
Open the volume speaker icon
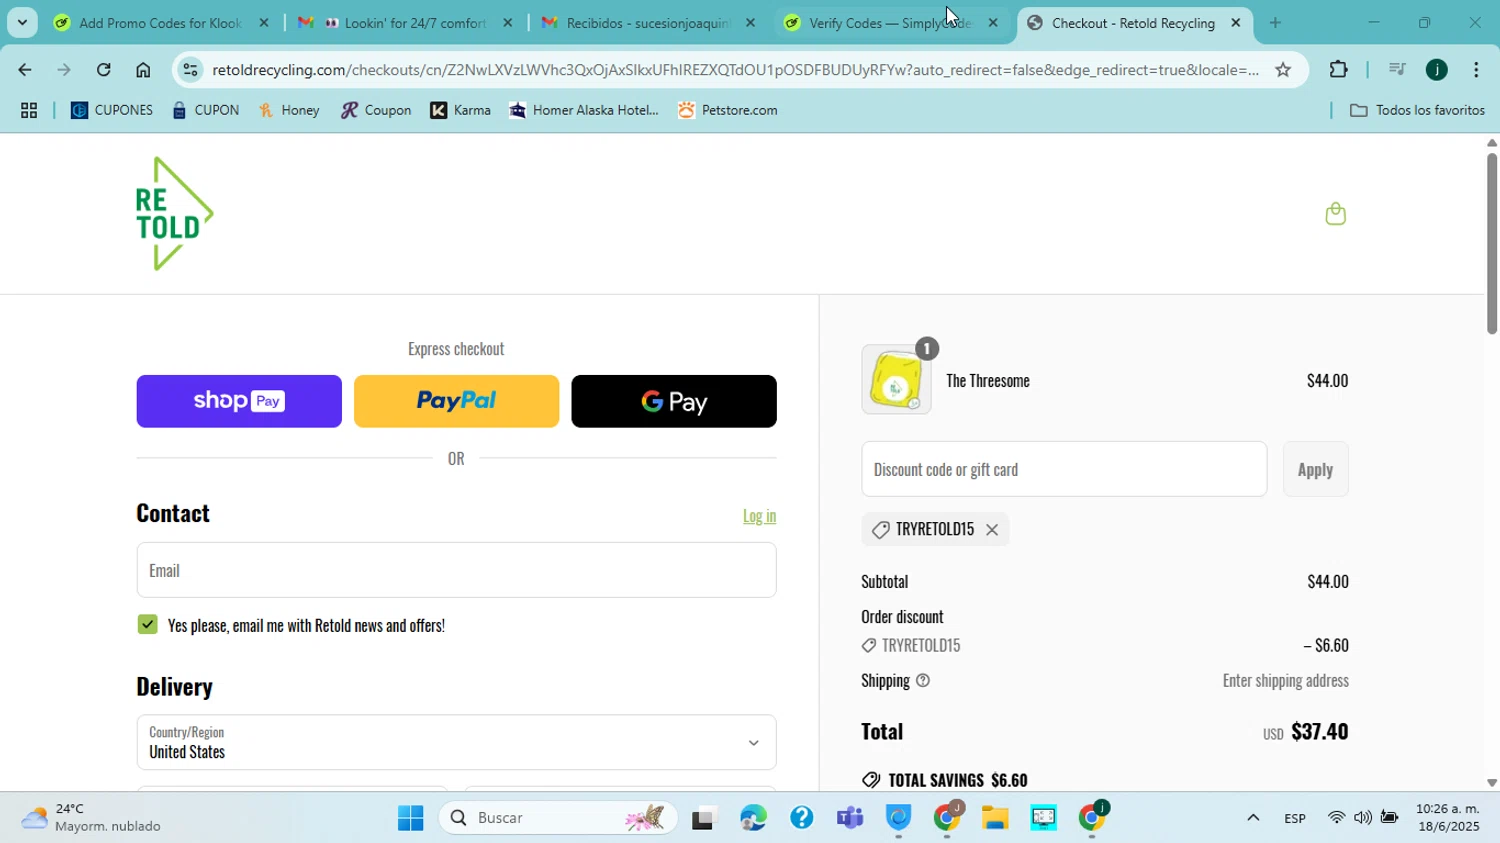point(1362,818)
